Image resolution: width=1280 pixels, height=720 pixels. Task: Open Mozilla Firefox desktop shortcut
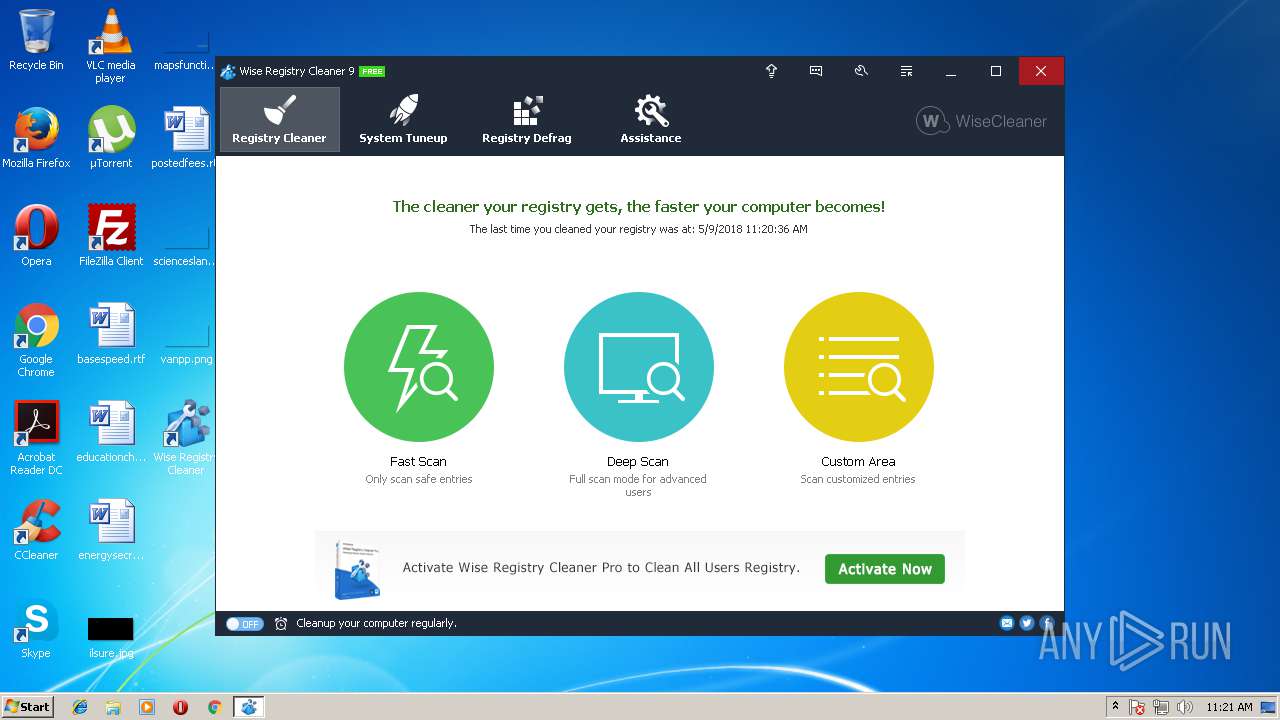point(36,138)
